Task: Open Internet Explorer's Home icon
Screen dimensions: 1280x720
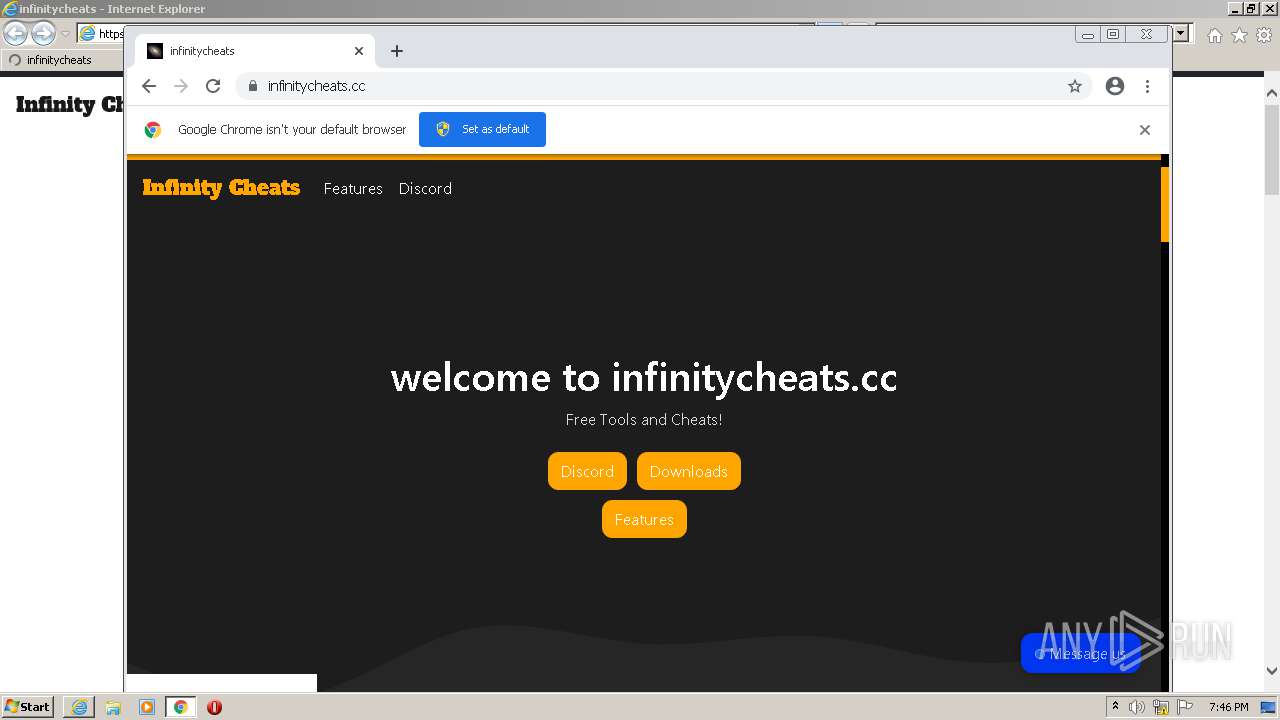Action: click(1214, 35)
